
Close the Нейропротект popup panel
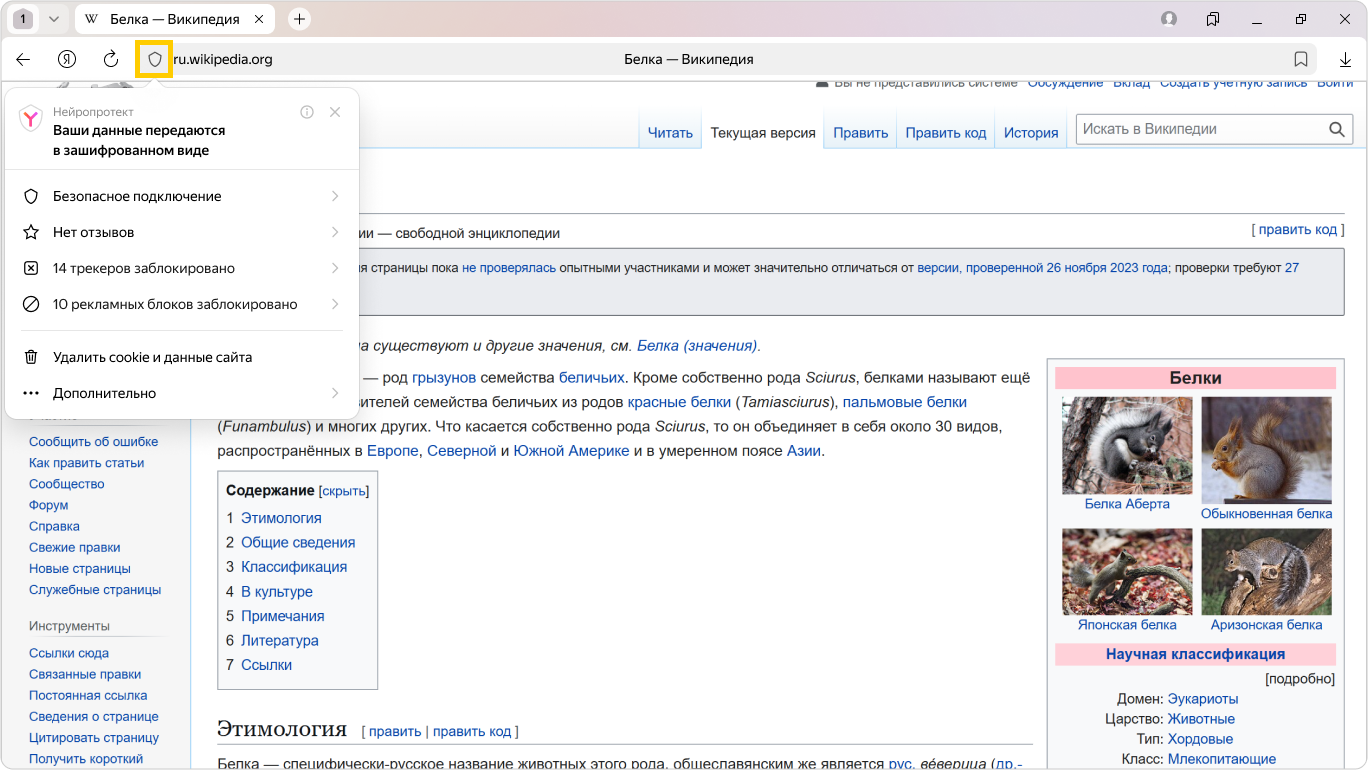[335, 112]
